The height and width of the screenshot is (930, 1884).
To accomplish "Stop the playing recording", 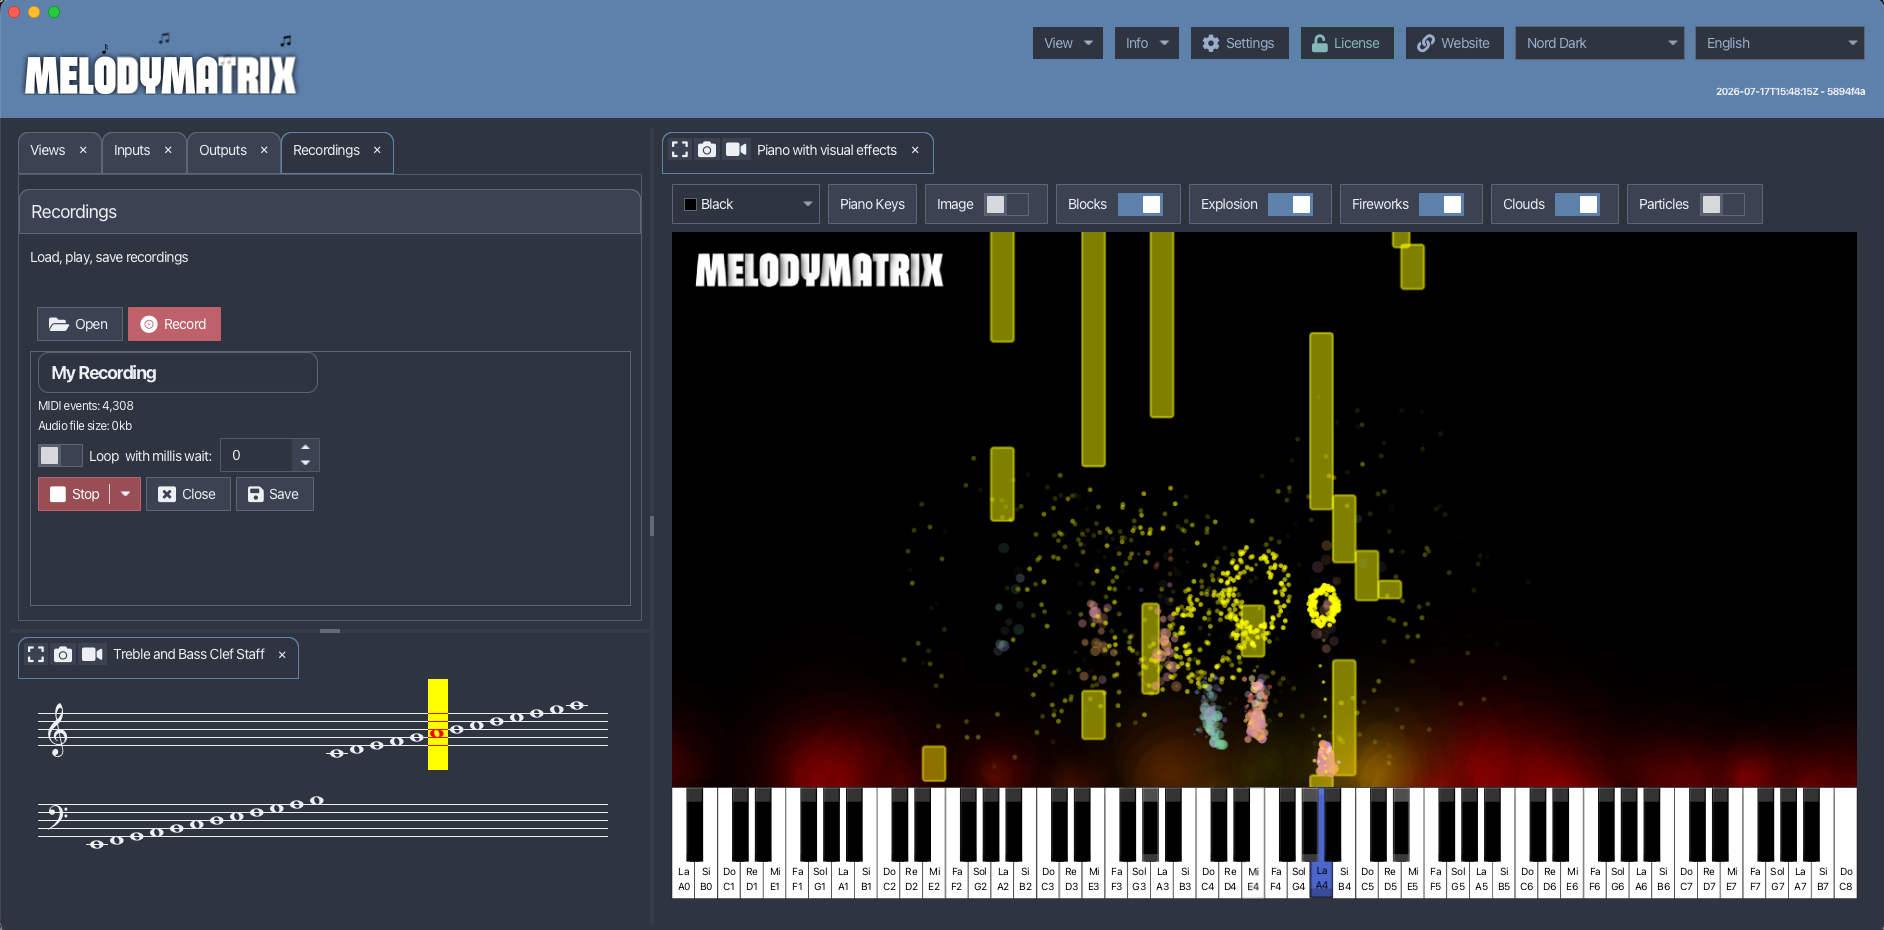I will pos(75,494).
